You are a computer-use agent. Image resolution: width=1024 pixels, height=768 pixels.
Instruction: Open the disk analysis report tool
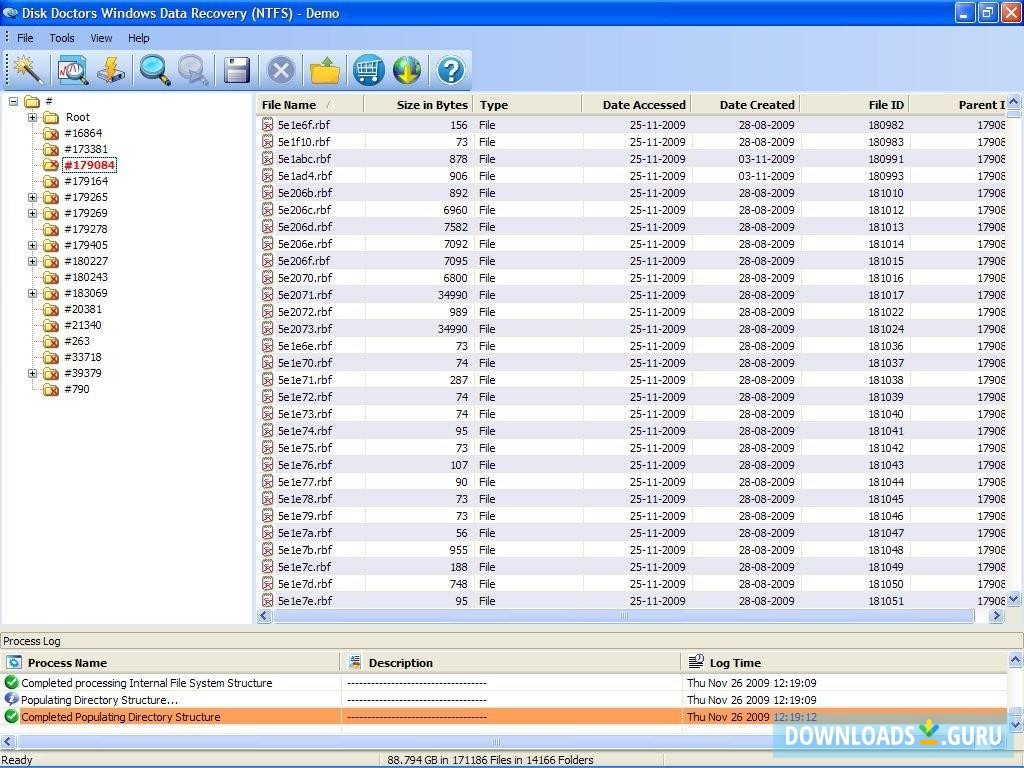[70, 70]
